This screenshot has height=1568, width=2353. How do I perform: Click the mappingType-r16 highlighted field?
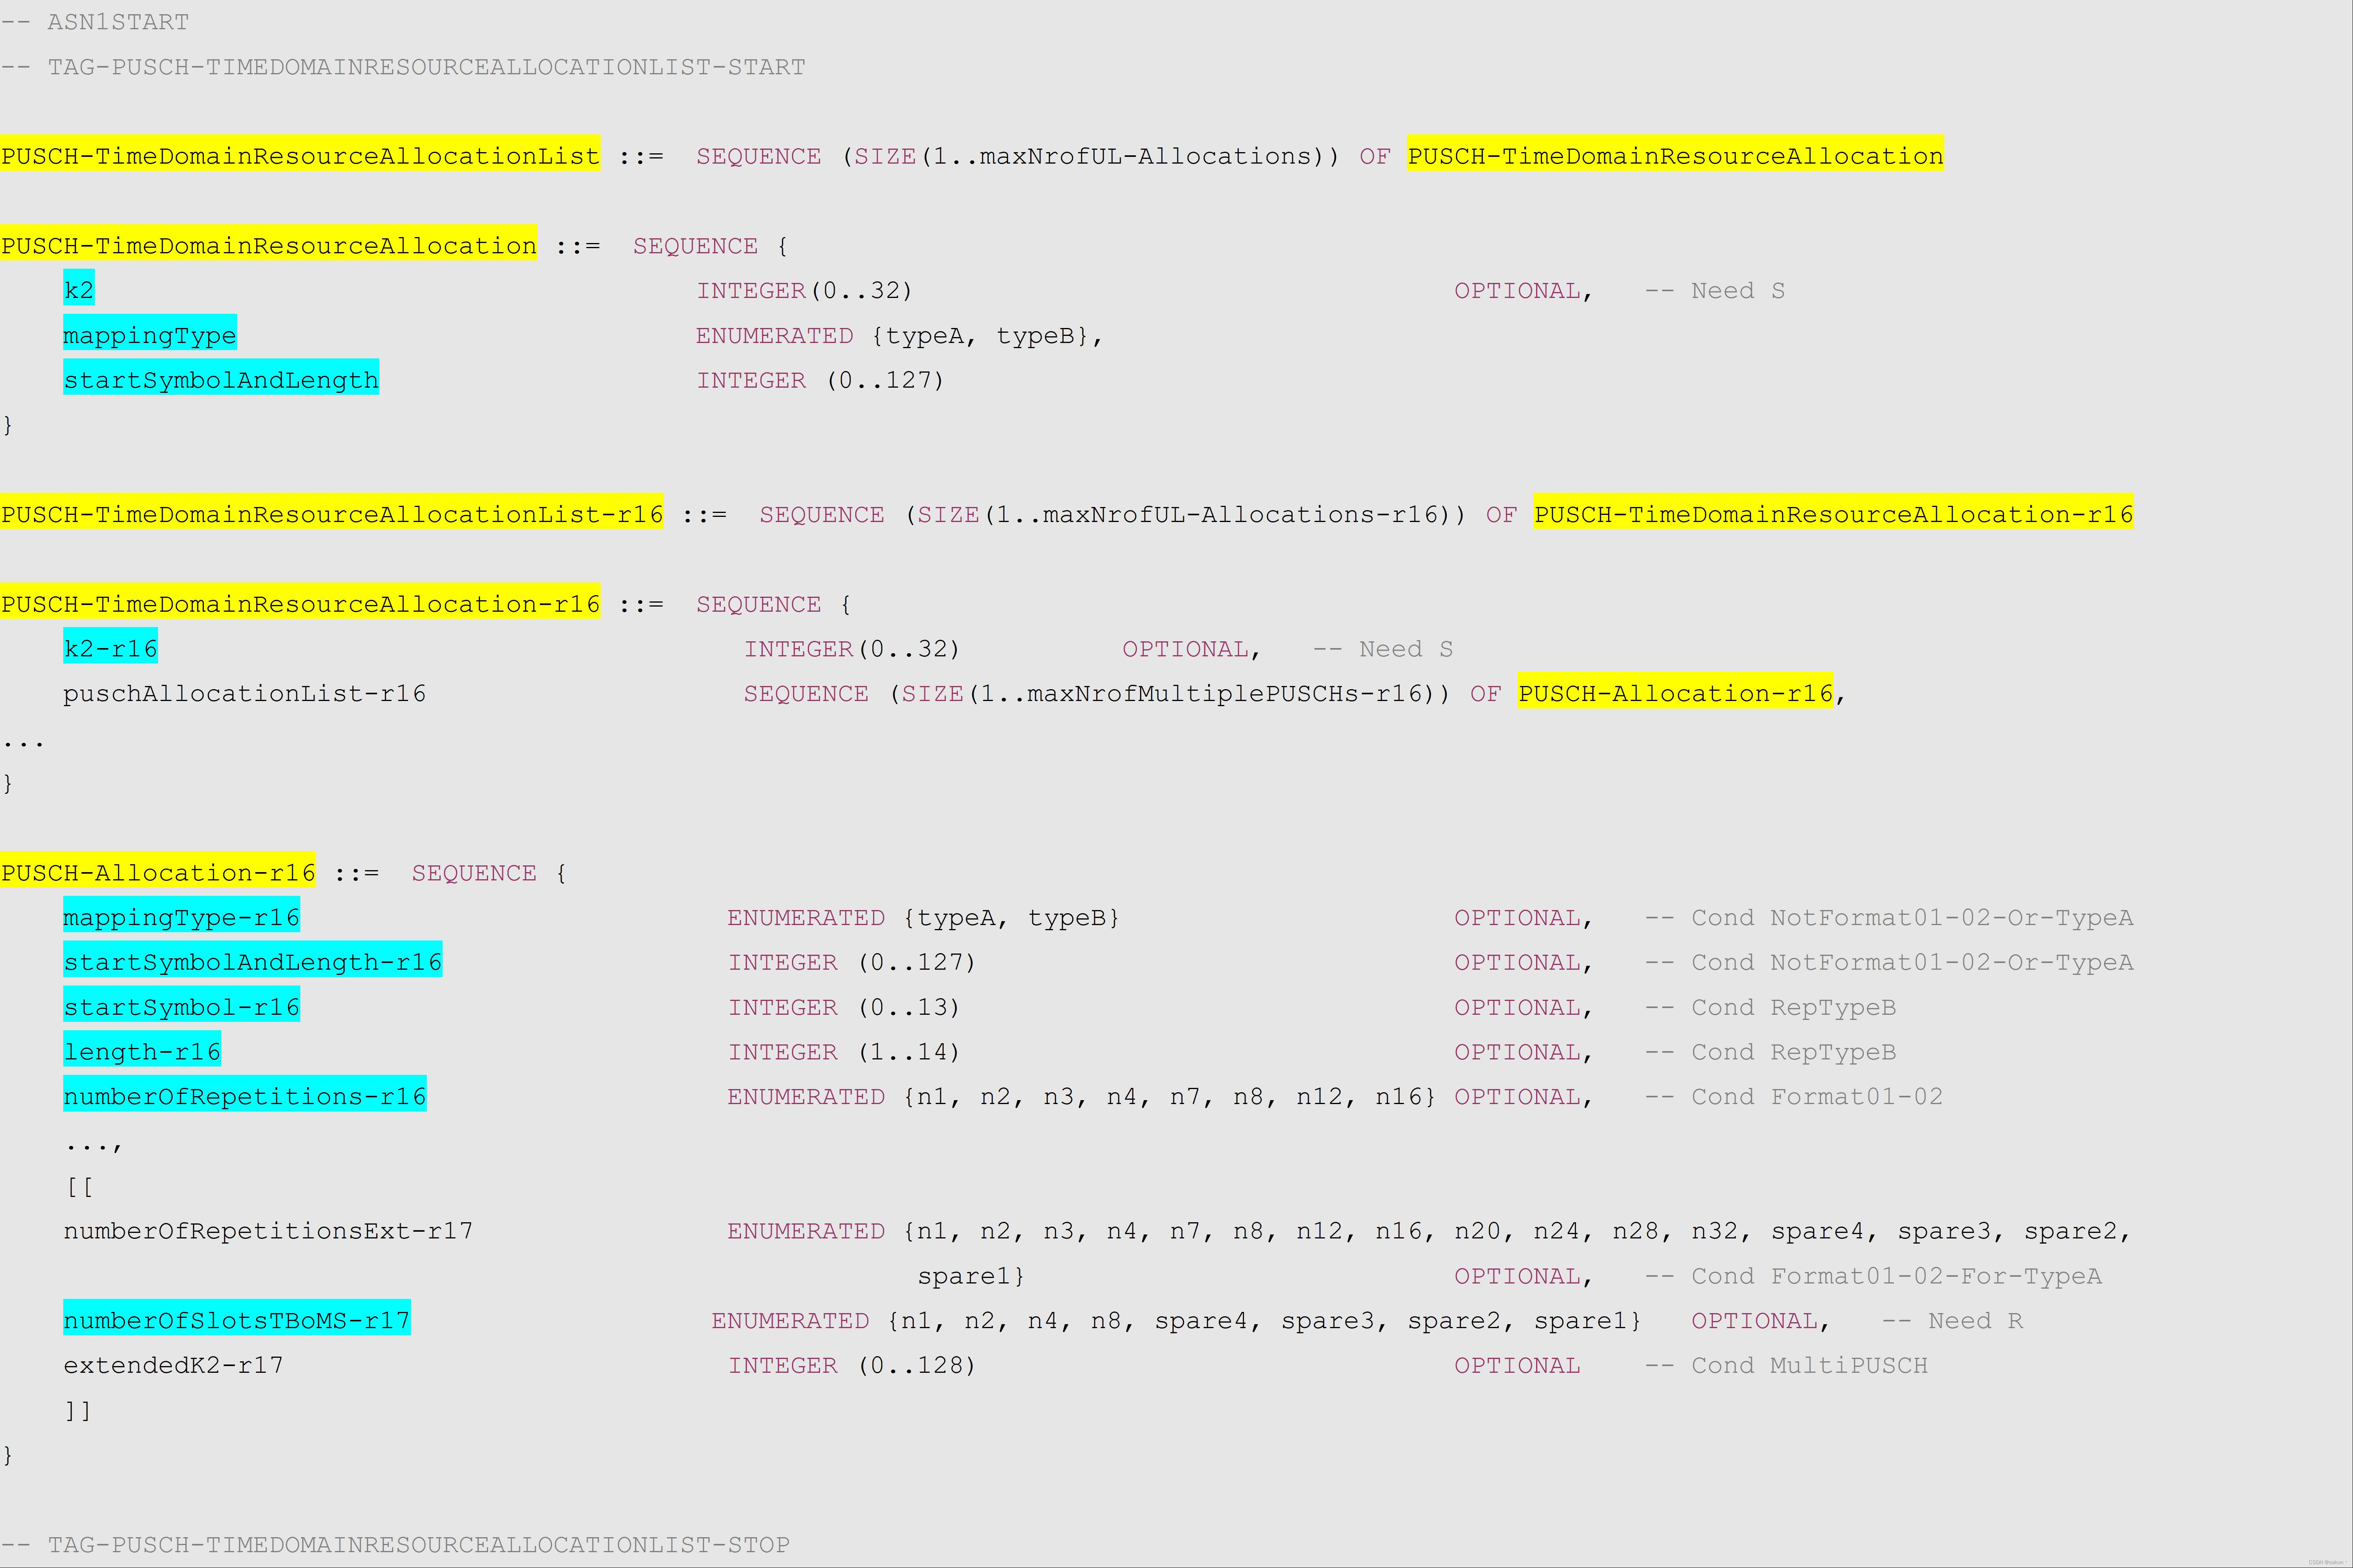point(181,917)
